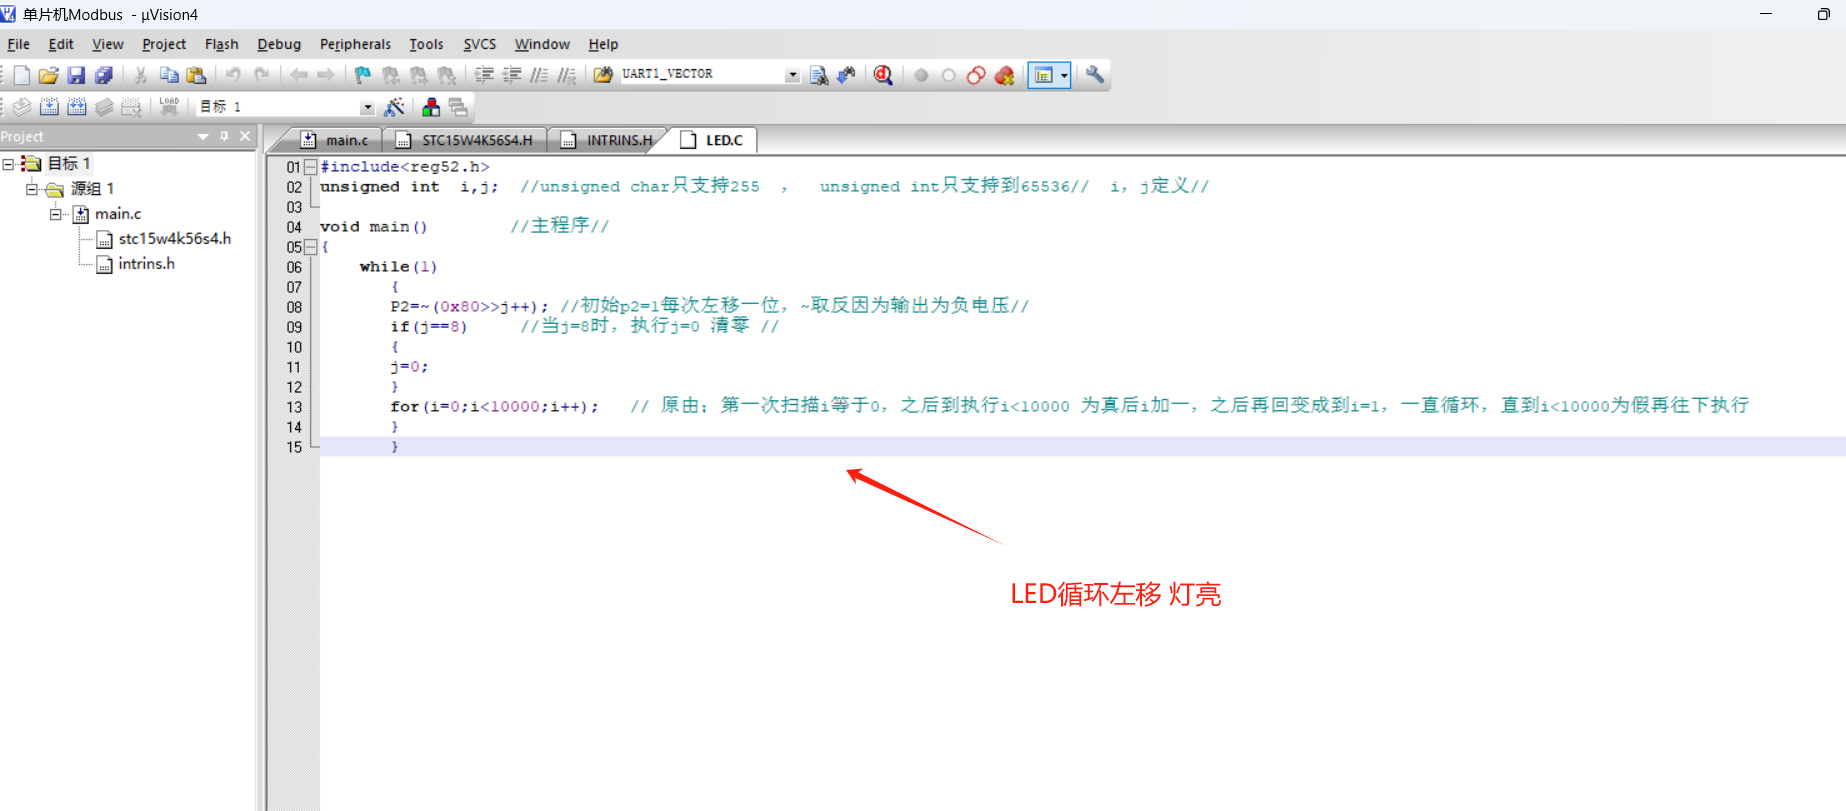Open the File menu
This screenshot has width=1846, height=811.
(x=18, y=44)
